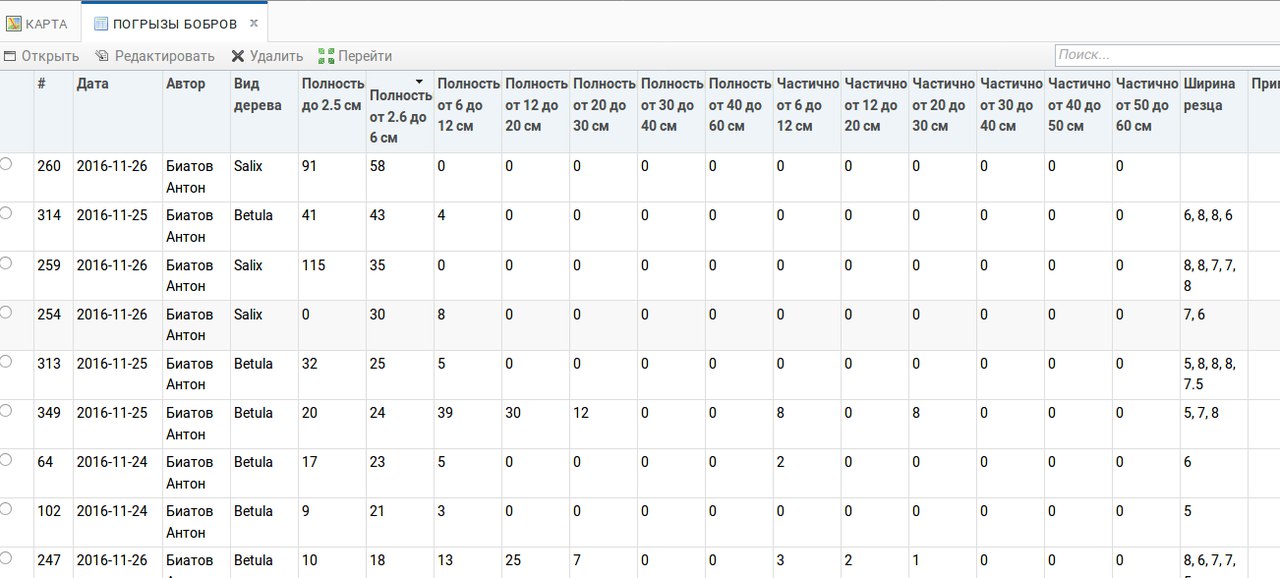Click value 30 under Полность от 12 до 20
The image size is (1280, 578).
(x=513, y=412)
